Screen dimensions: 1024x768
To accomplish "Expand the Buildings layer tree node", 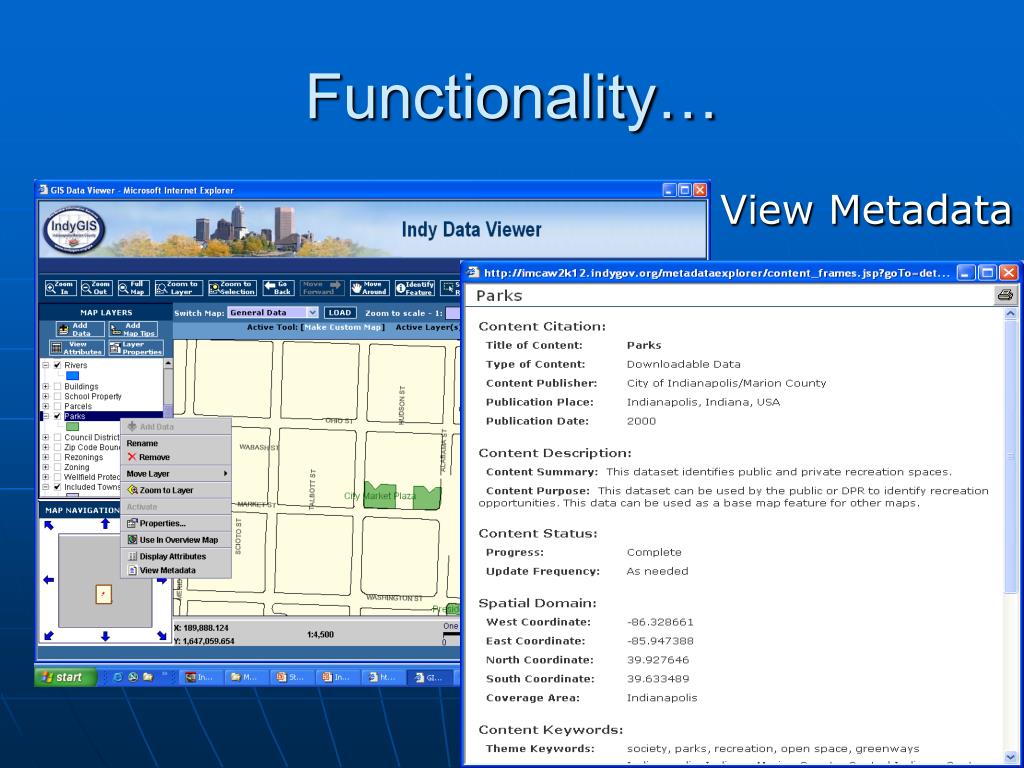I will click(46, 387).
